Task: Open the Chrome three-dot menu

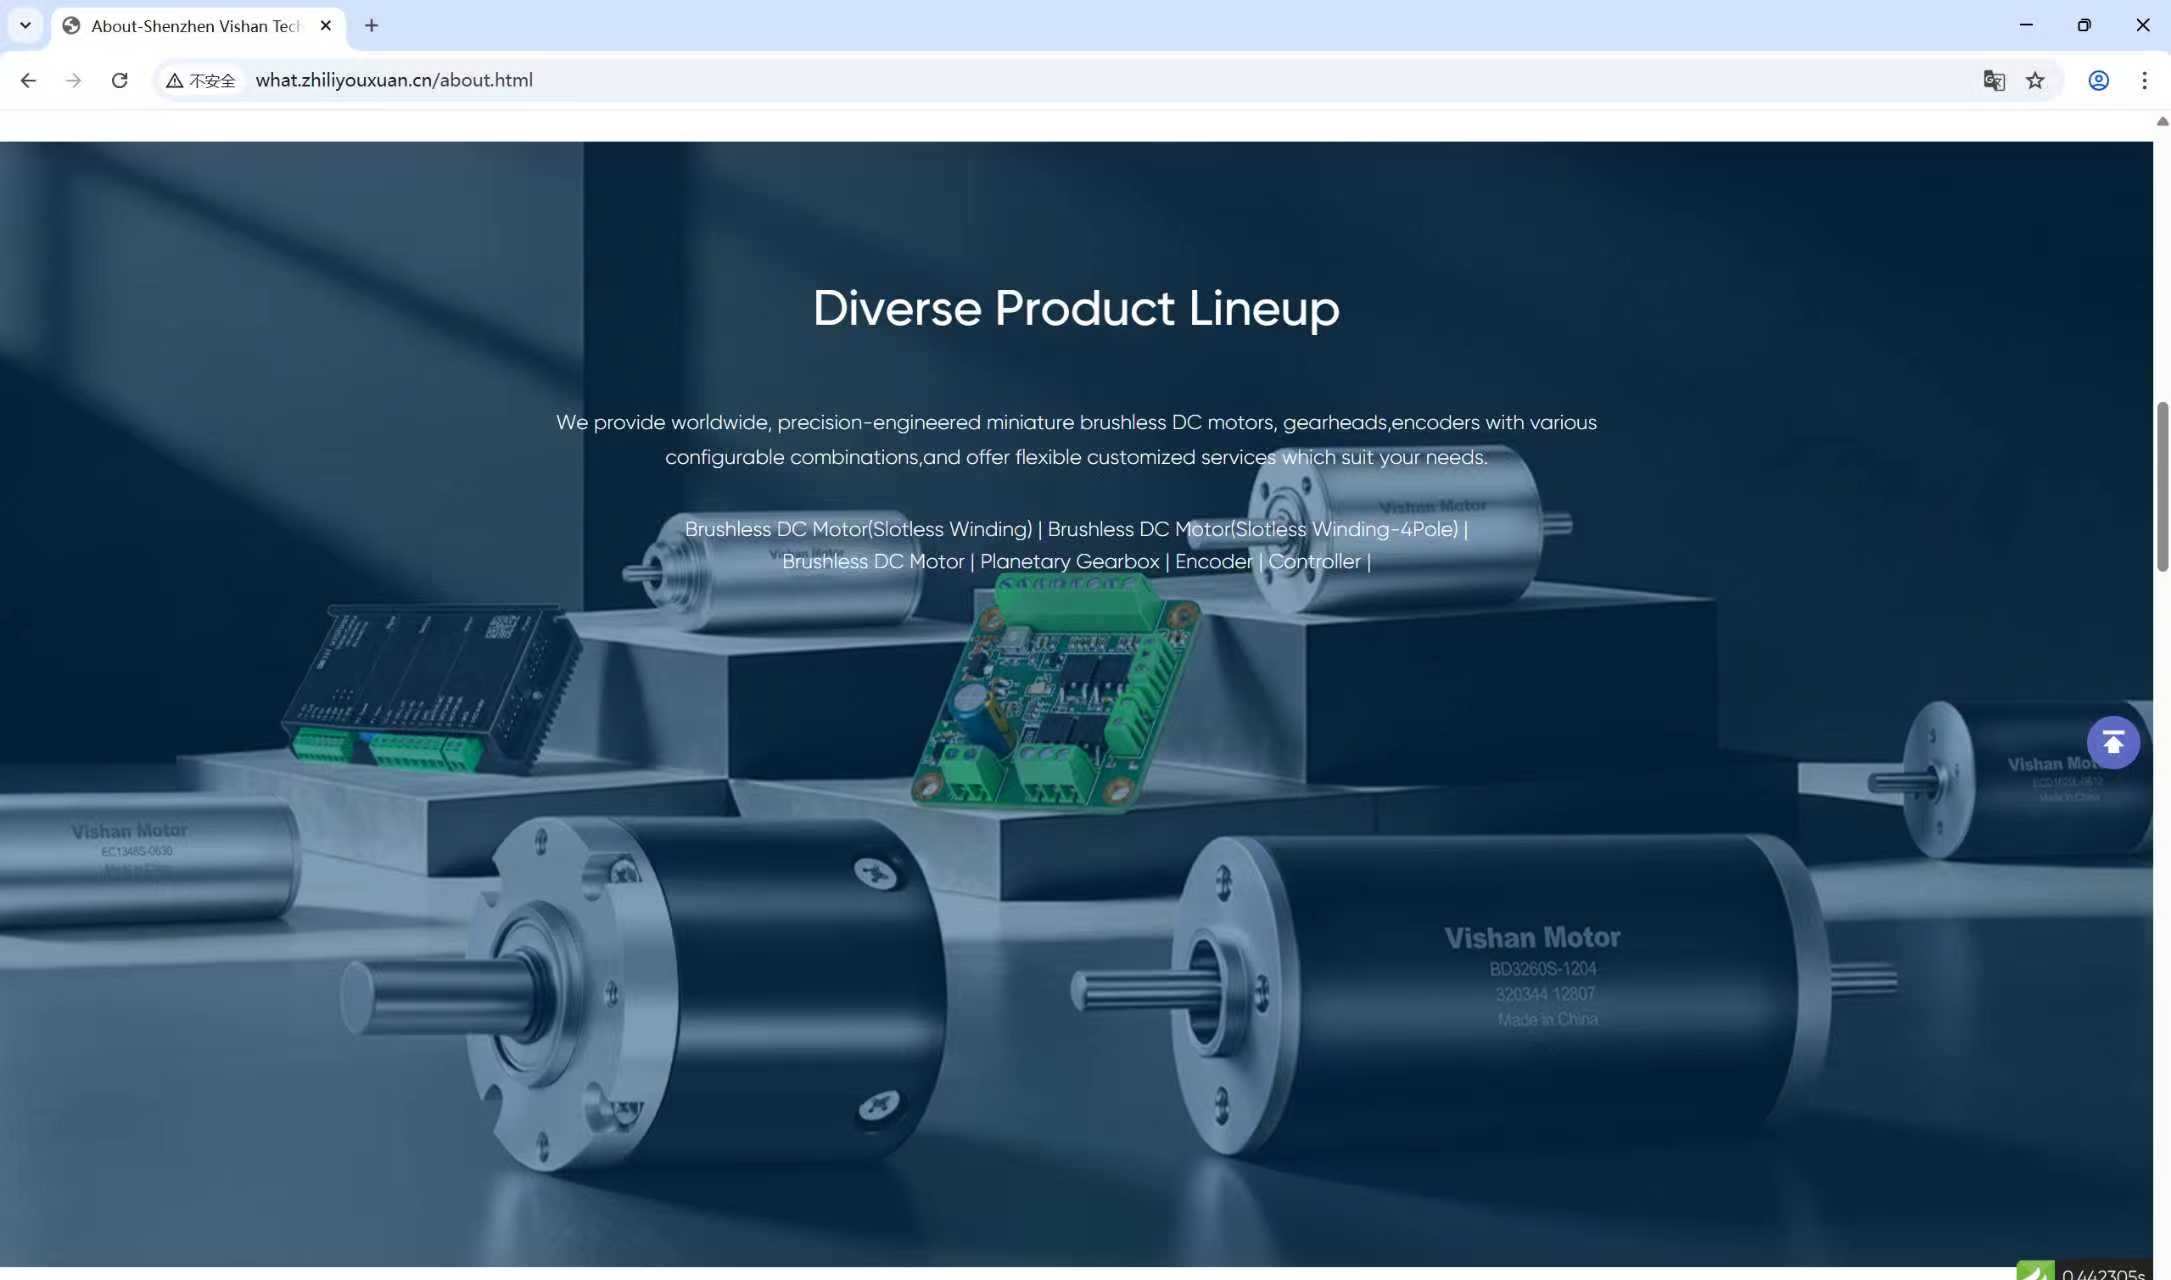Action: click(2143, 80)
